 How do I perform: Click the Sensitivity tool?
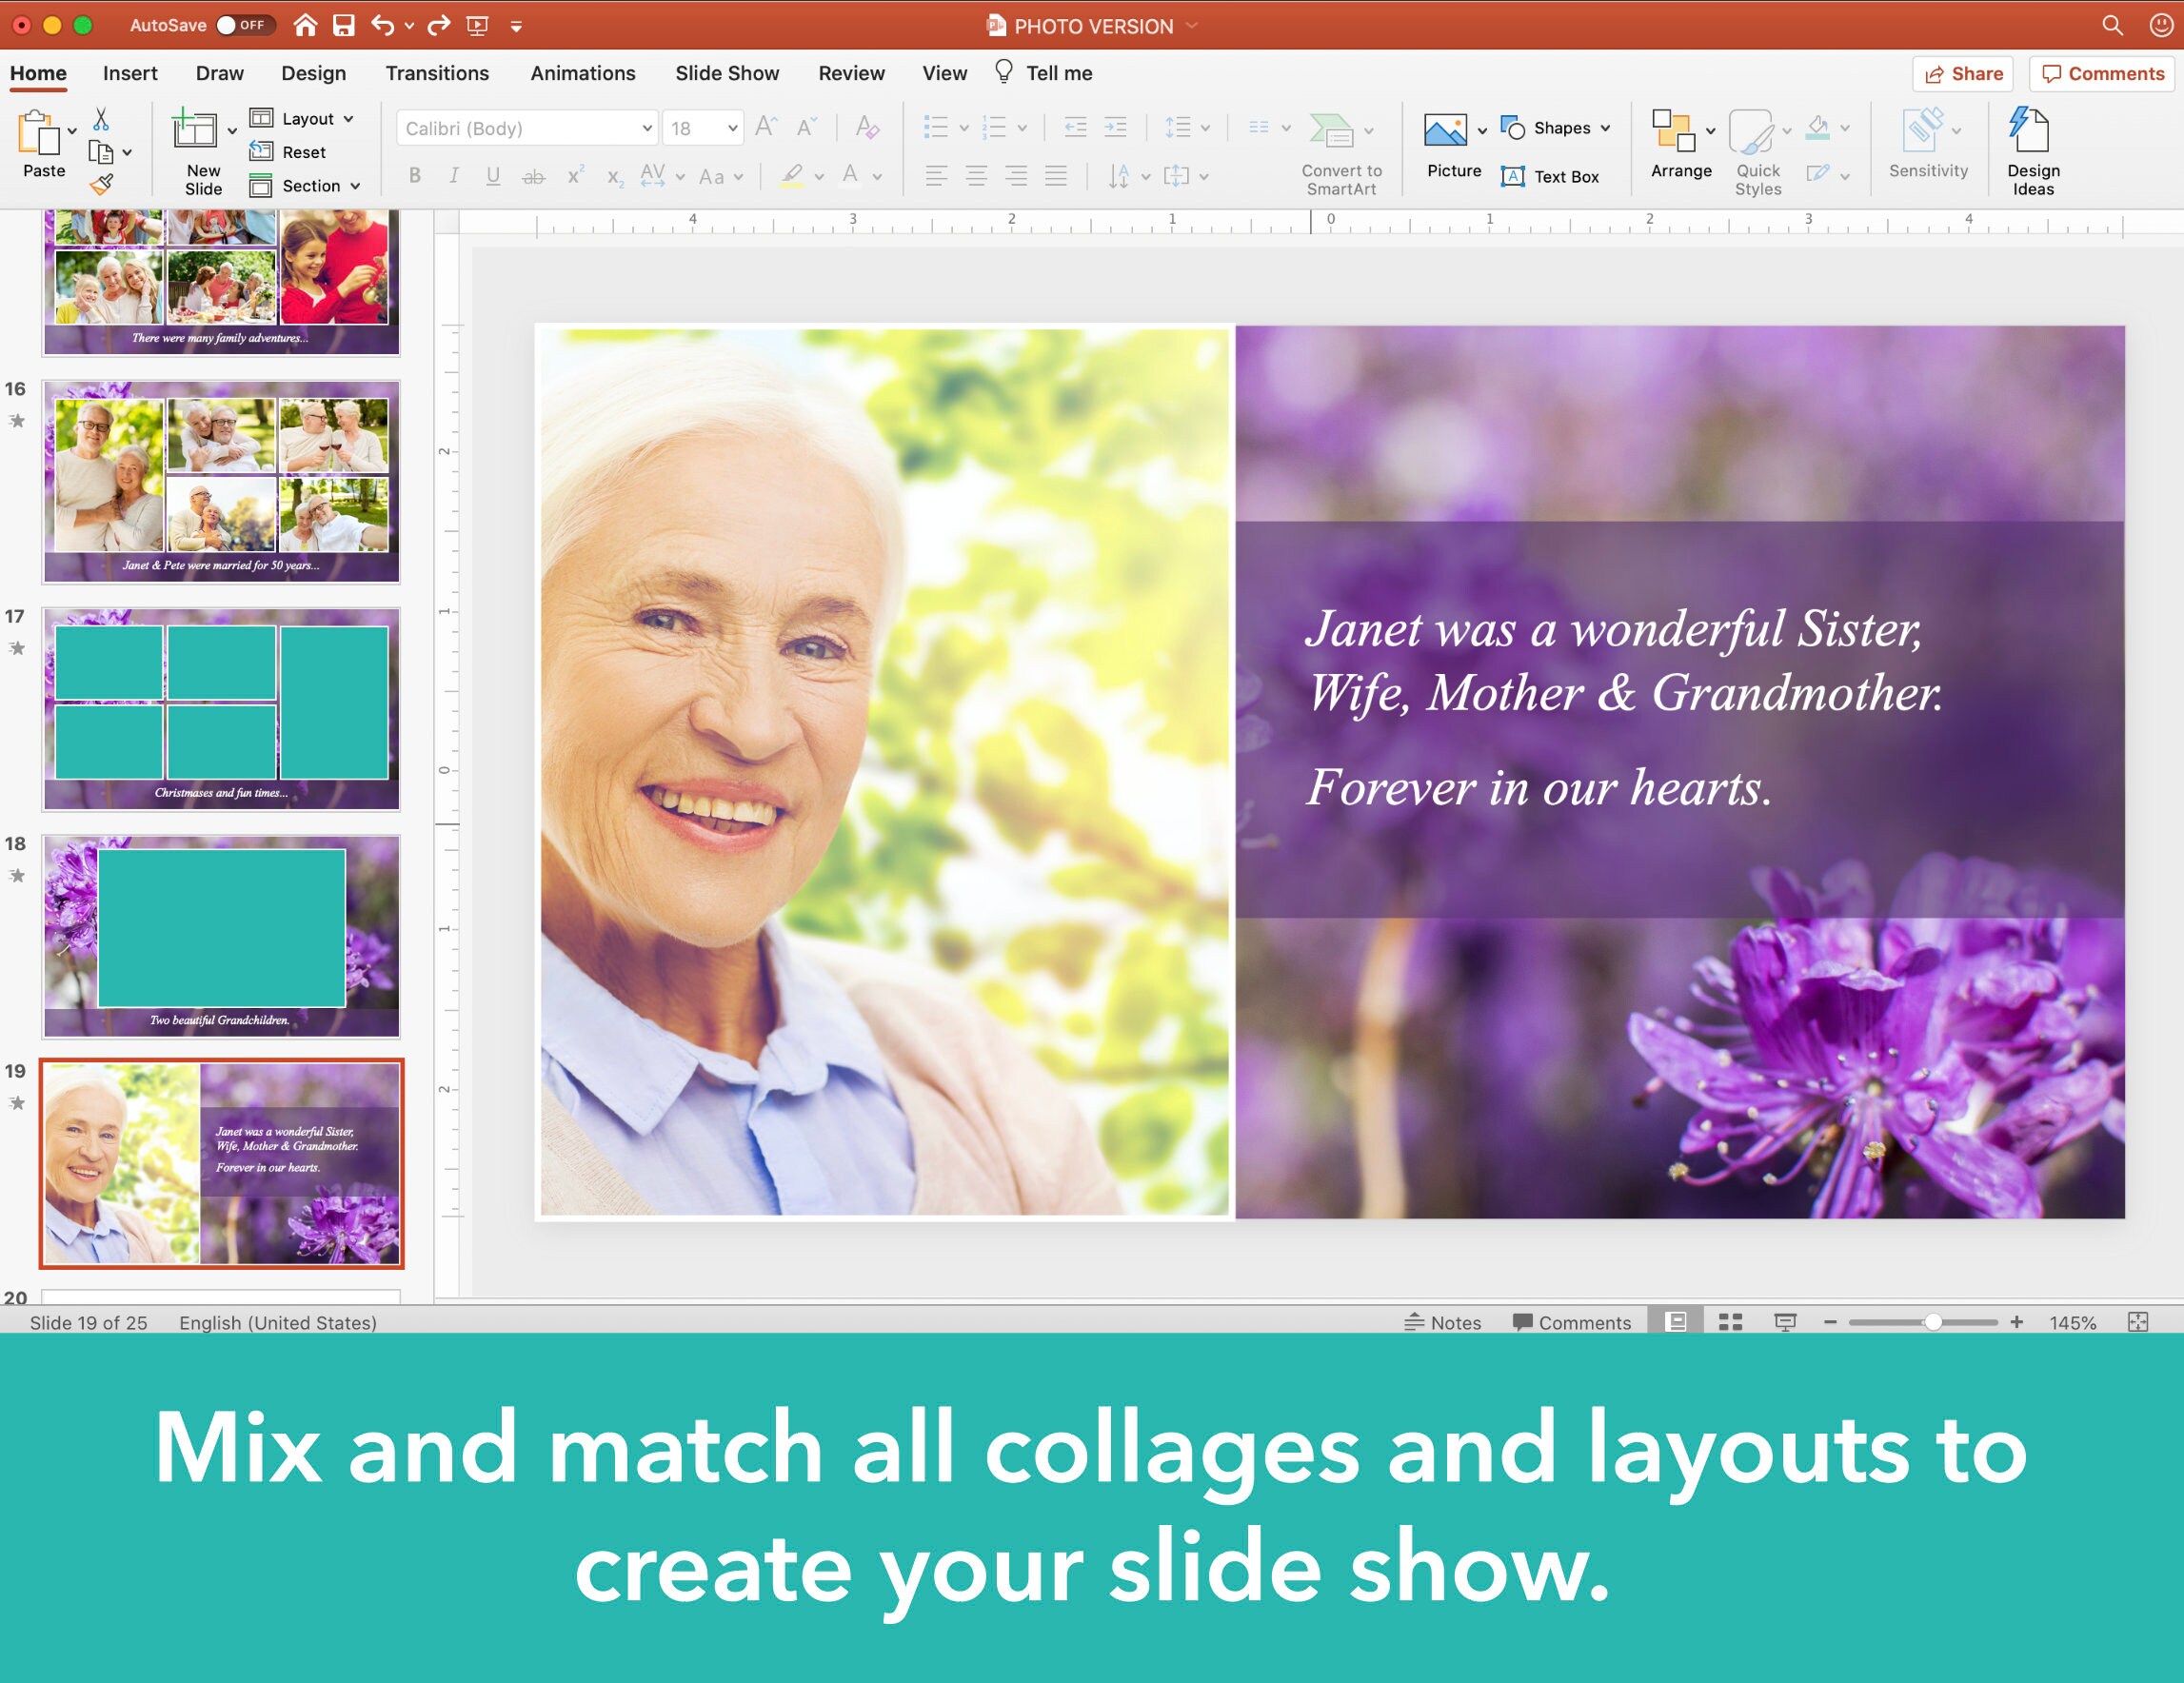pyautogui.click(x=1926, y=146)
